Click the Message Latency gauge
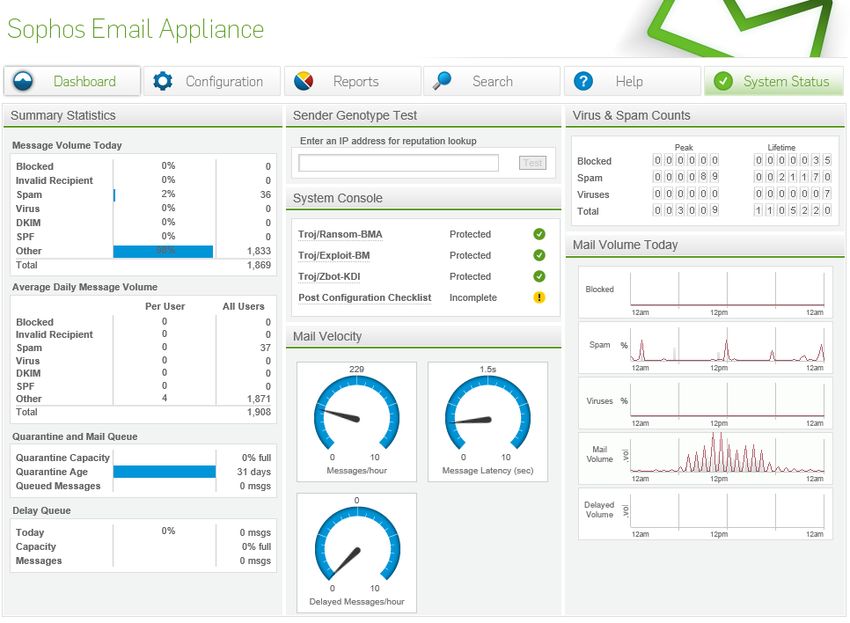 point(488,421)
